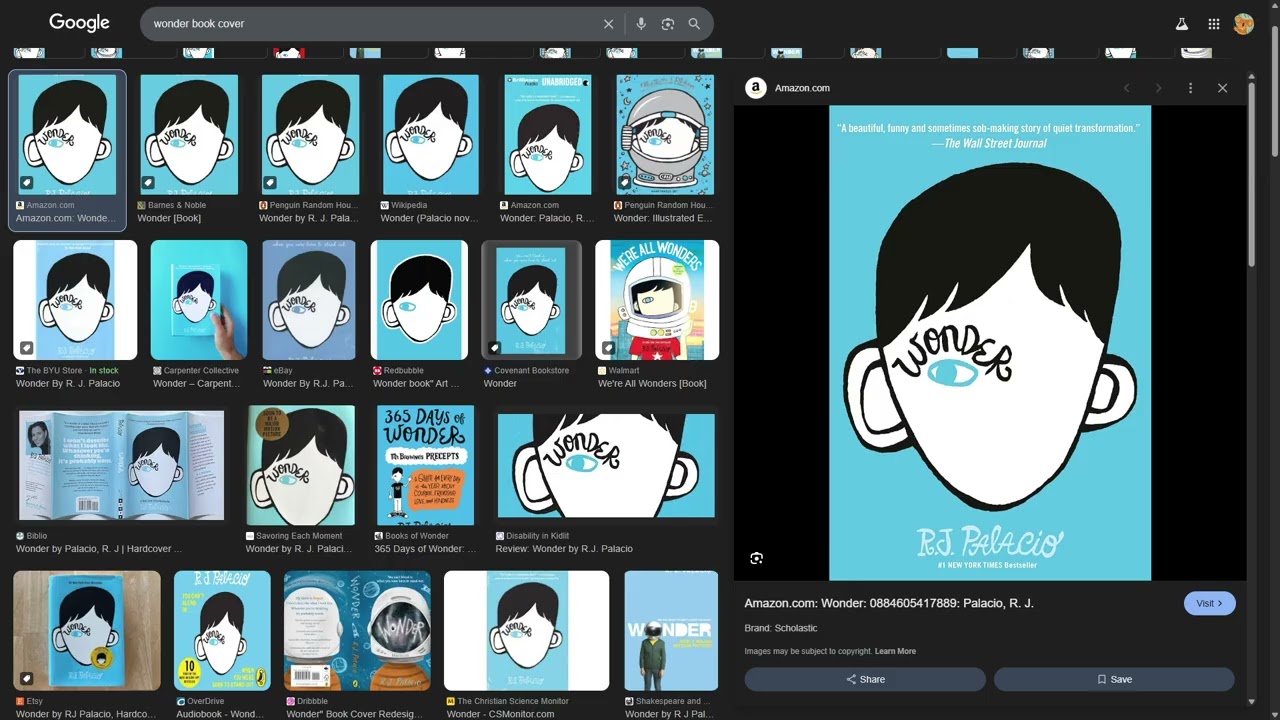1280x720 pixels.
Task: Open the Dribbble book cover redesign thumbnail
Action: point(357,631)
